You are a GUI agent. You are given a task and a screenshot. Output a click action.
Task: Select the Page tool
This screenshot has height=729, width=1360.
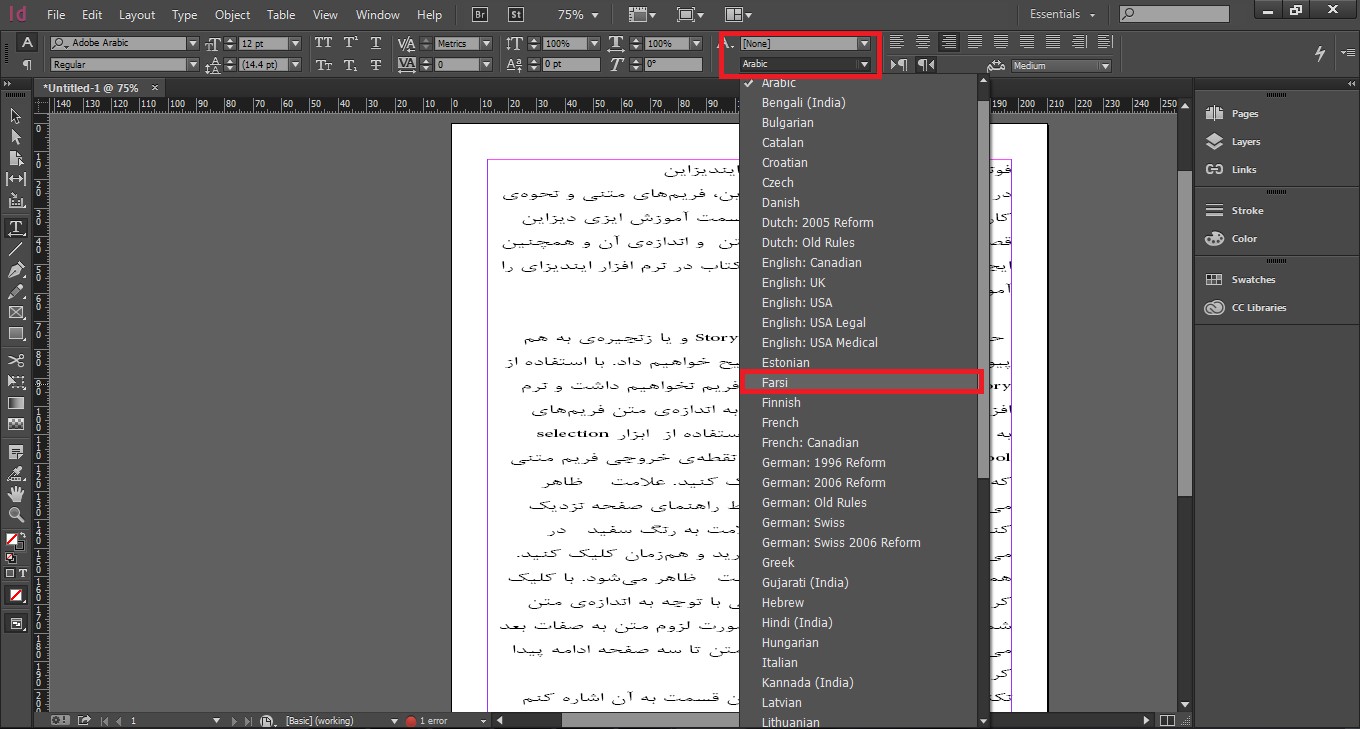[x=16, y=158]
